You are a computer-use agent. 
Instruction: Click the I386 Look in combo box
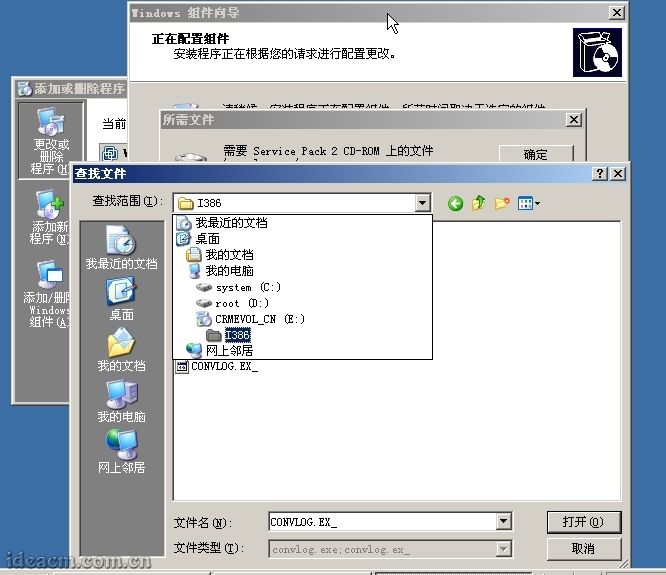[302, 203]
